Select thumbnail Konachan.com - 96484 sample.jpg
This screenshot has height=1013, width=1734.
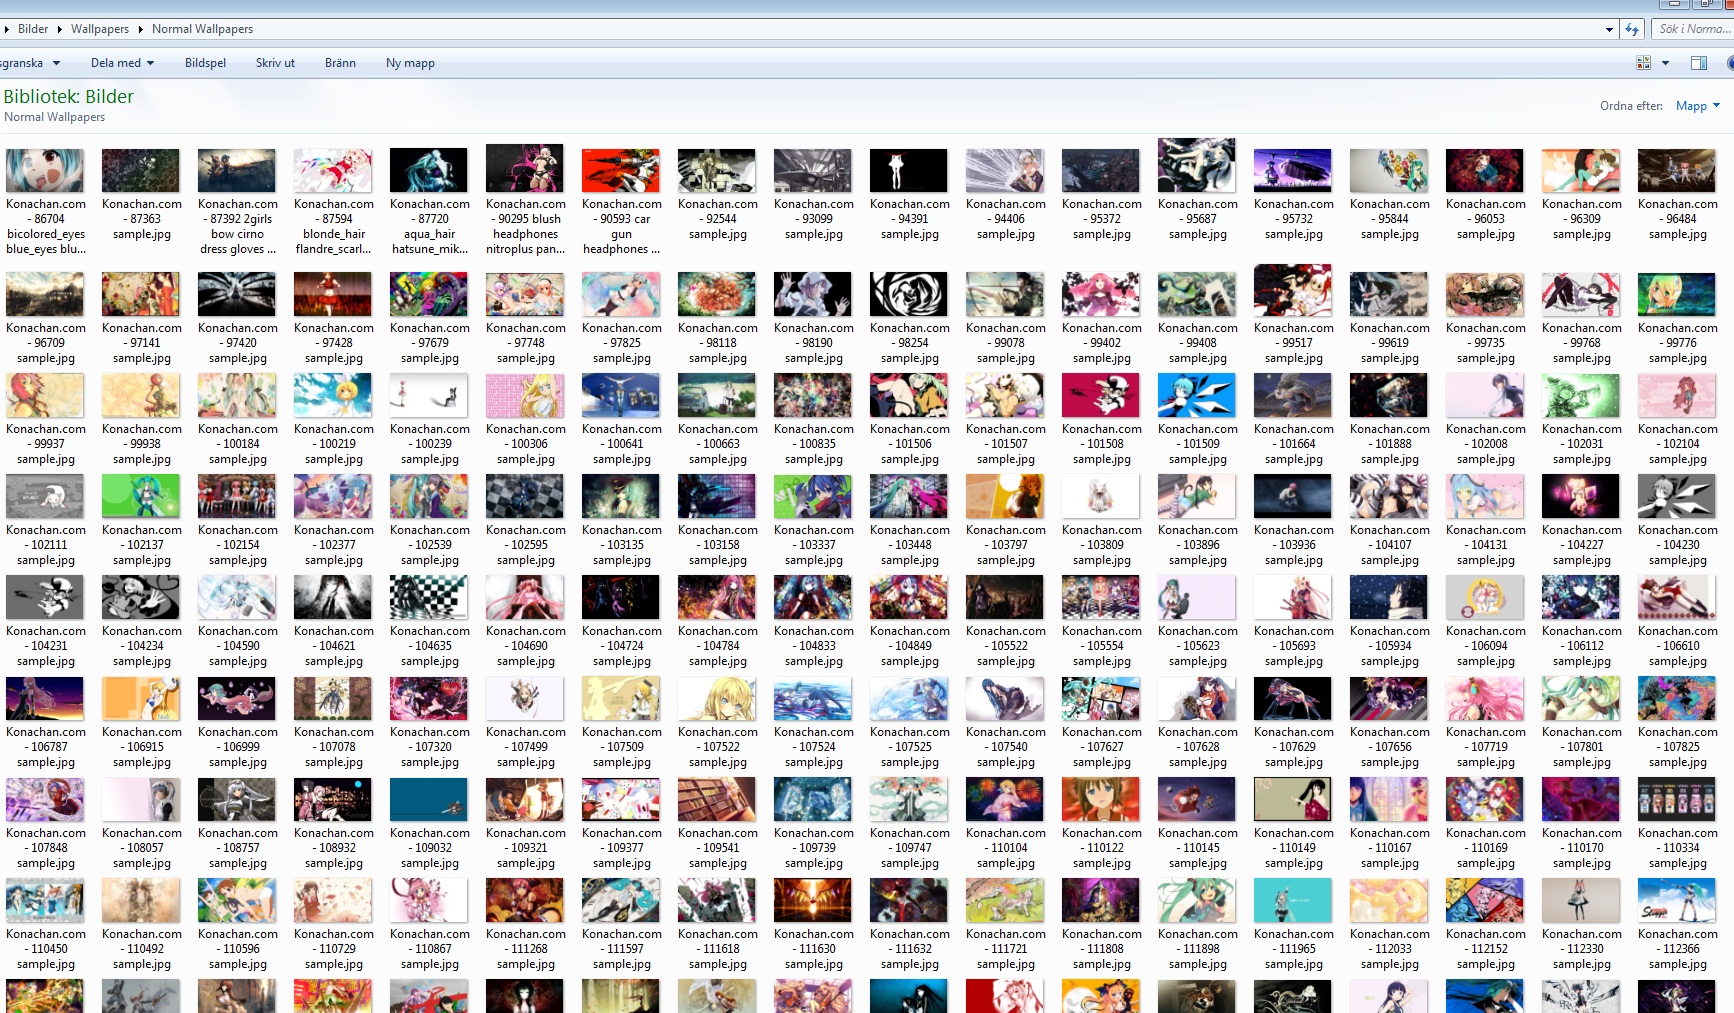click(1677, 171)
